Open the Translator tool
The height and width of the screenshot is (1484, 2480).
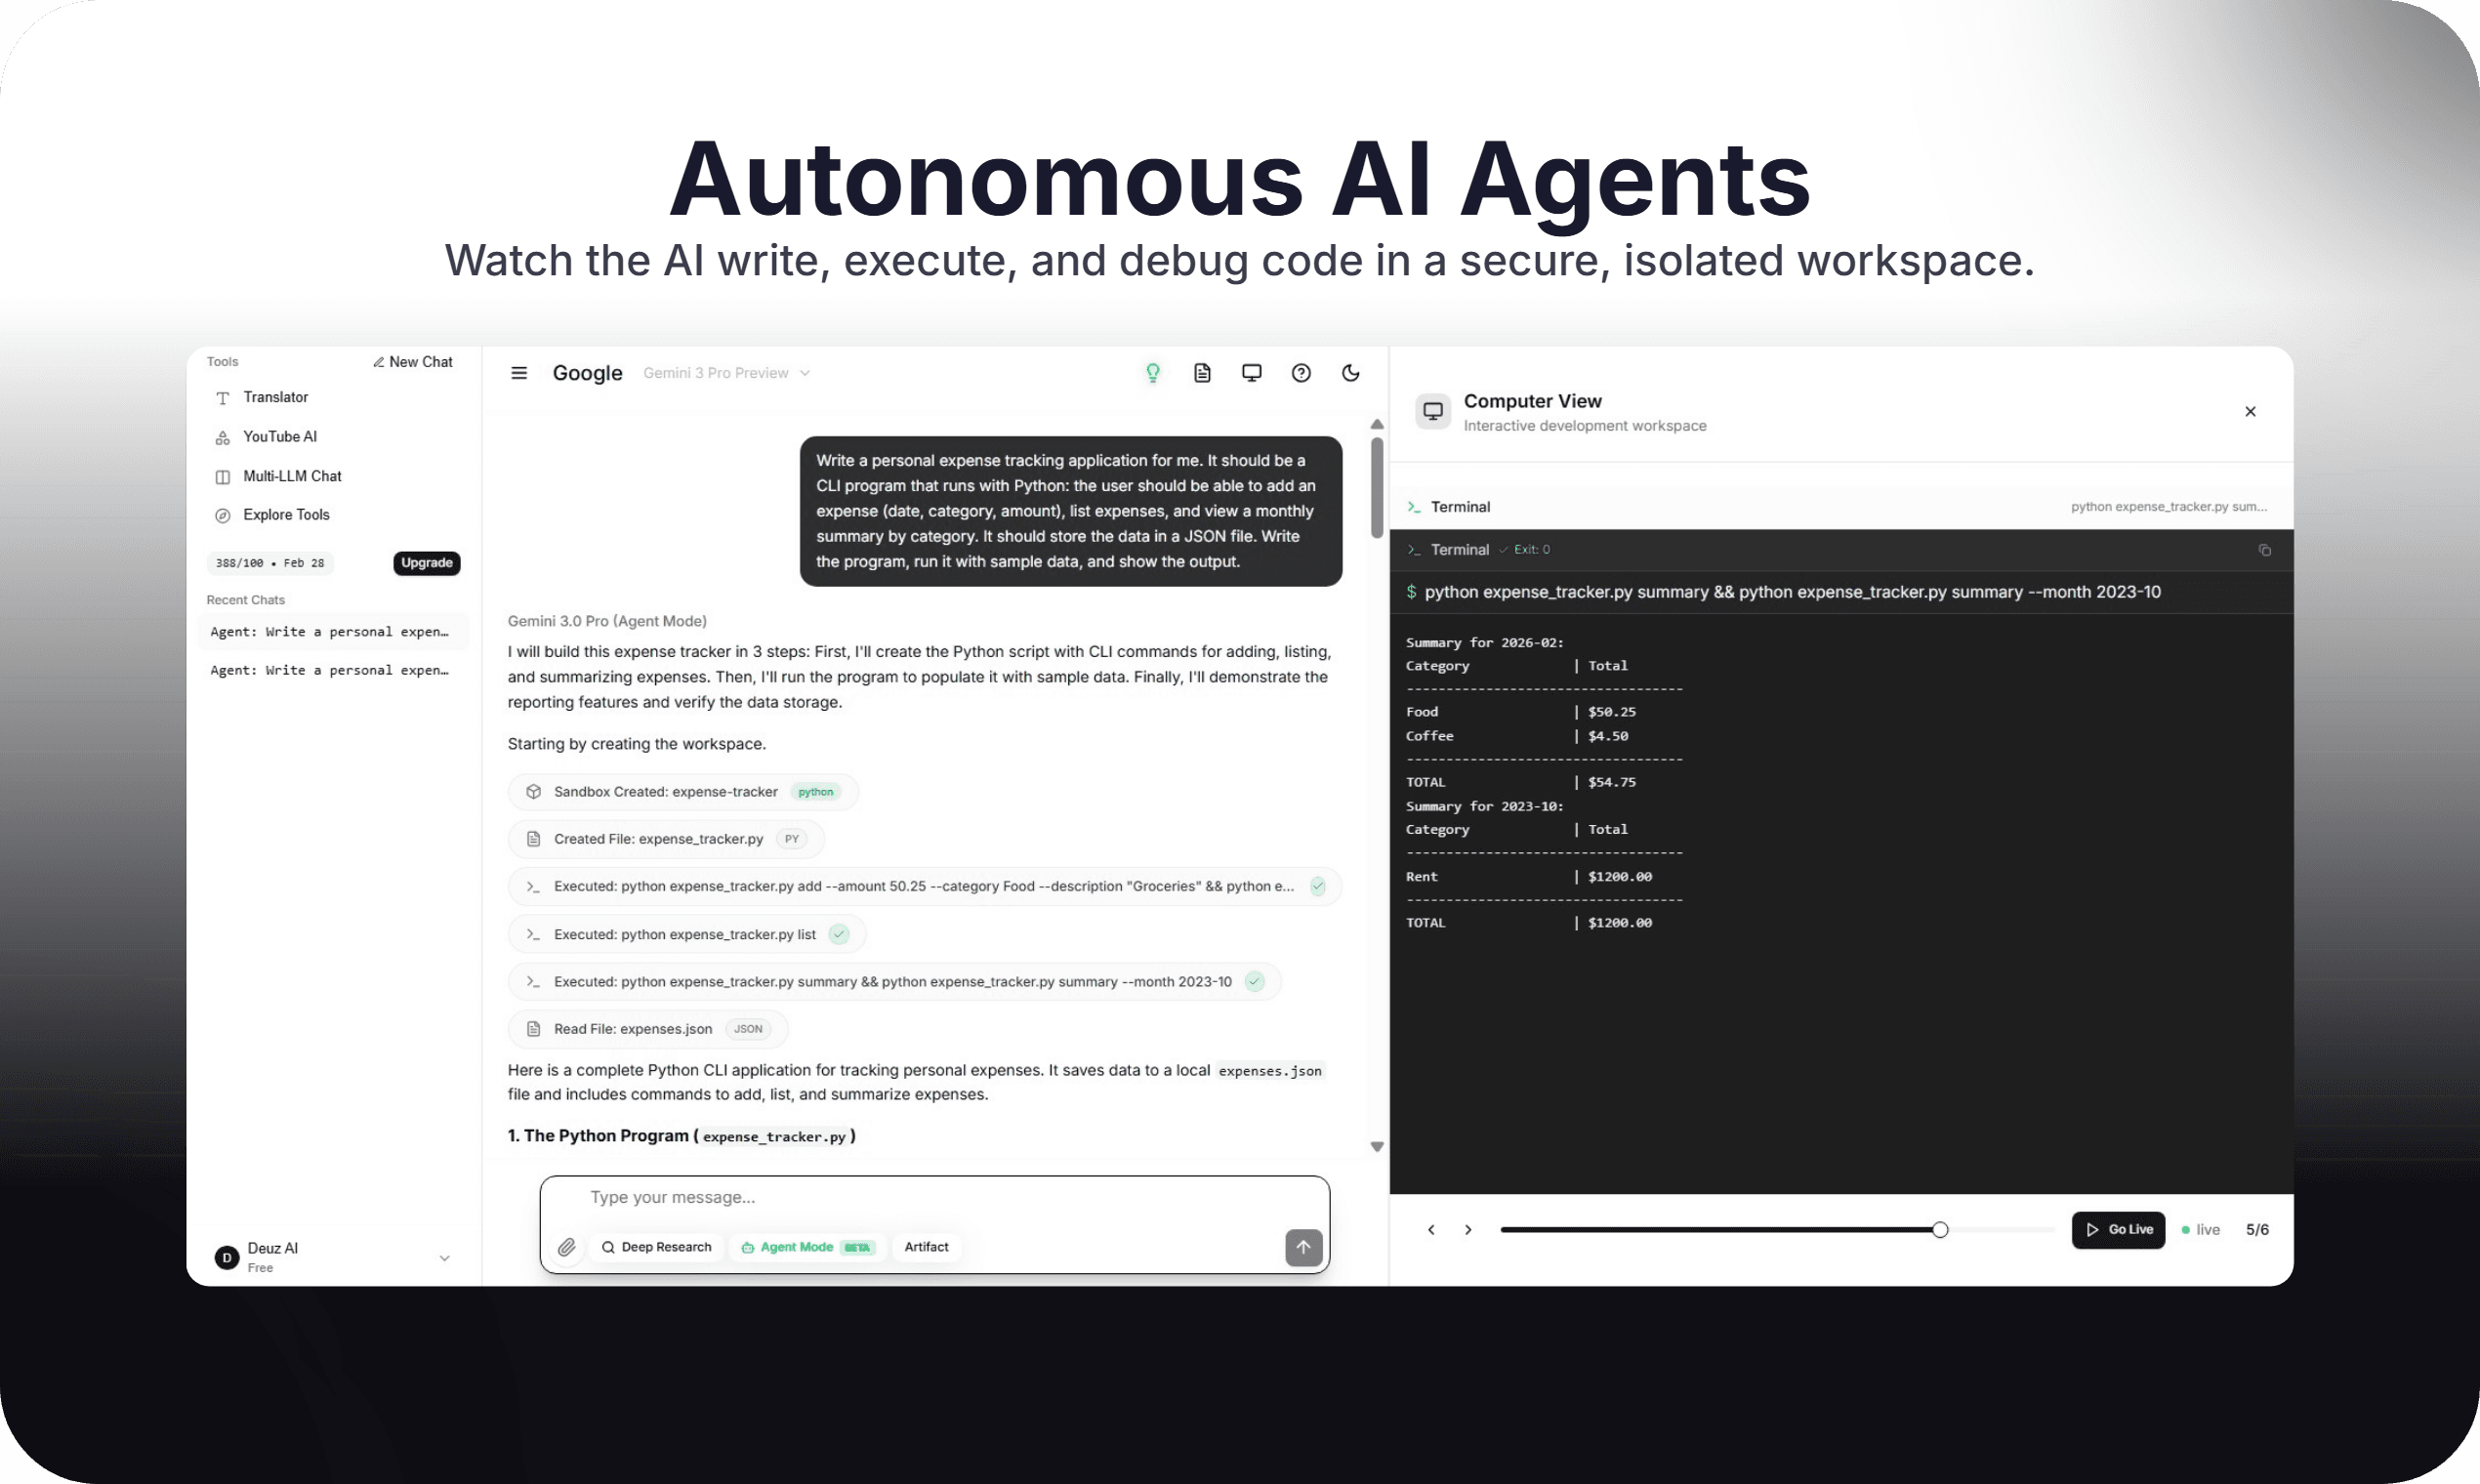pos(275,397)
